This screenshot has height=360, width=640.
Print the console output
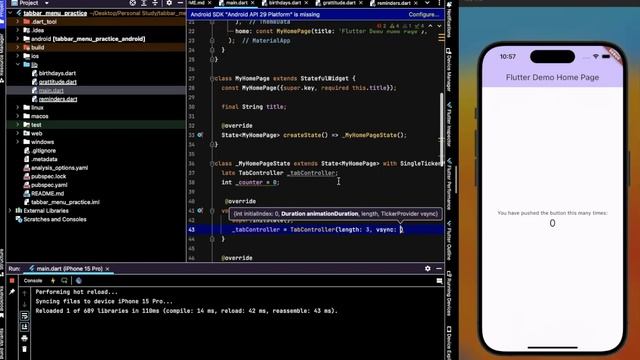coord(24,338)
